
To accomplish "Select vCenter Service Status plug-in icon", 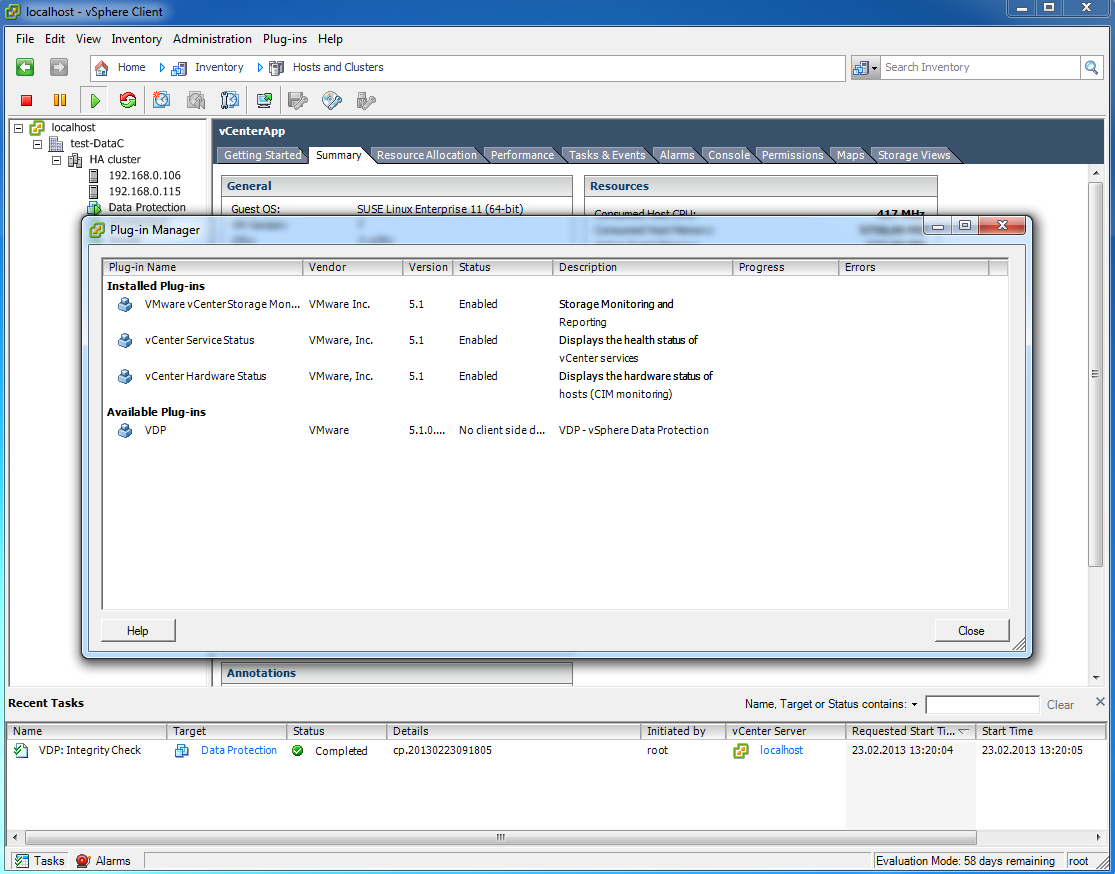I will [125, 341].
